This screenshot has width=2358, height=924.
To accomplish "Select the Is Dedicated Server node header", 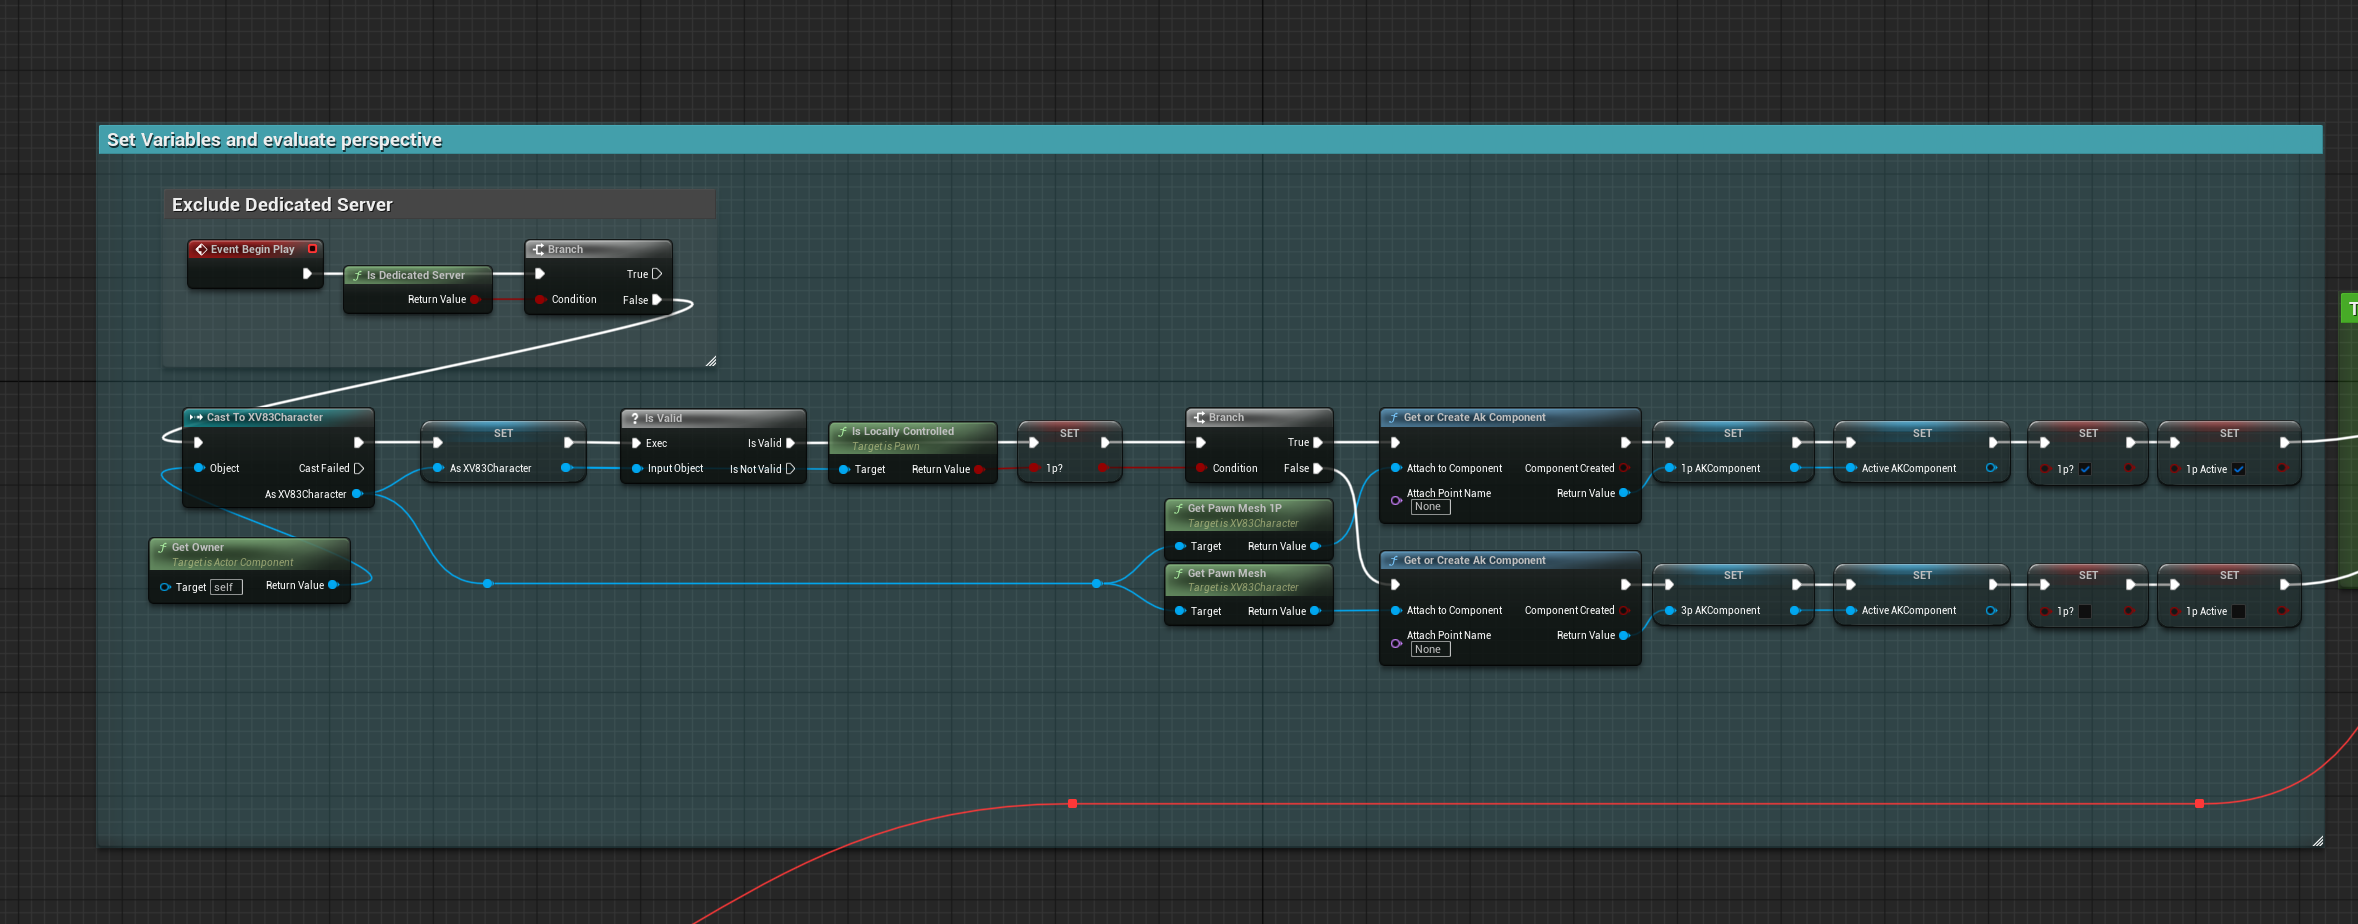I will pos(418,275).
